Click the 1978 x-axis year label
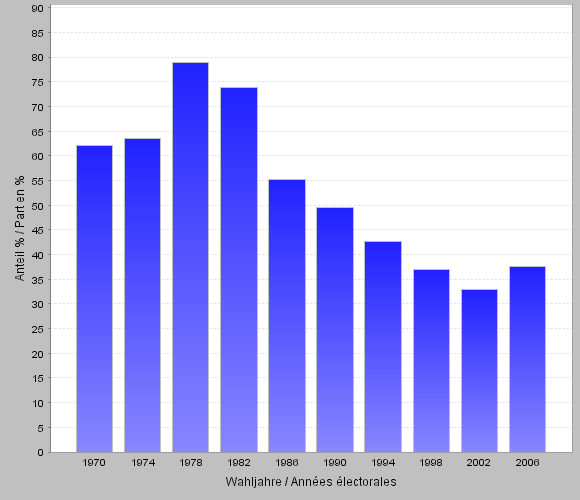Image resolution: width=580 pixels, height=500 pixels. click(191, 463)
